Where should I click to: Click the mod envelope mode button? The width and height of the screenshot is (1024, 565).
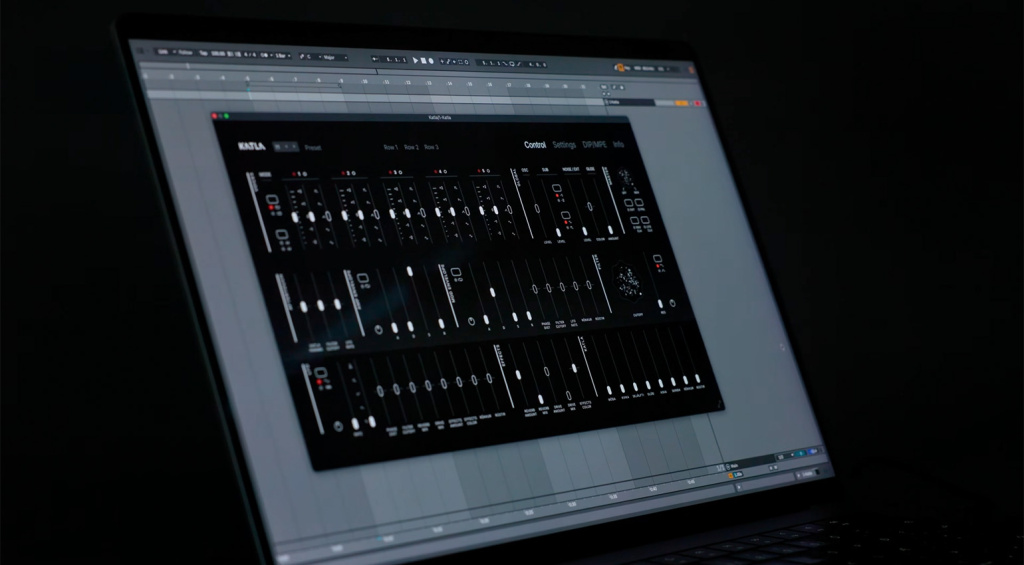455,272
